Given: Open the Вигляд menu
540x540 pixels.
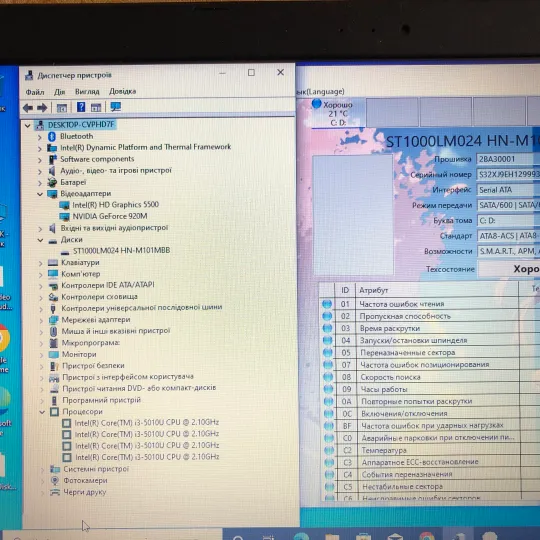Looking at the screenshot, I should [x=87, y=92].
